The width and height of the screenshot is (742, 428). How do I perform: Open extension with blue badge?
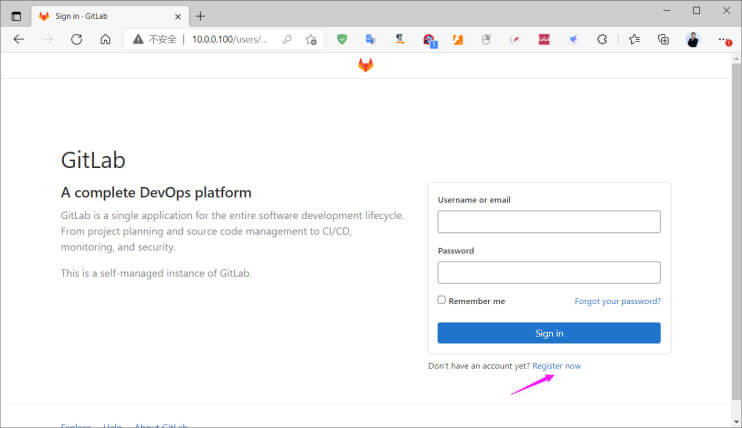coord(430,40)
